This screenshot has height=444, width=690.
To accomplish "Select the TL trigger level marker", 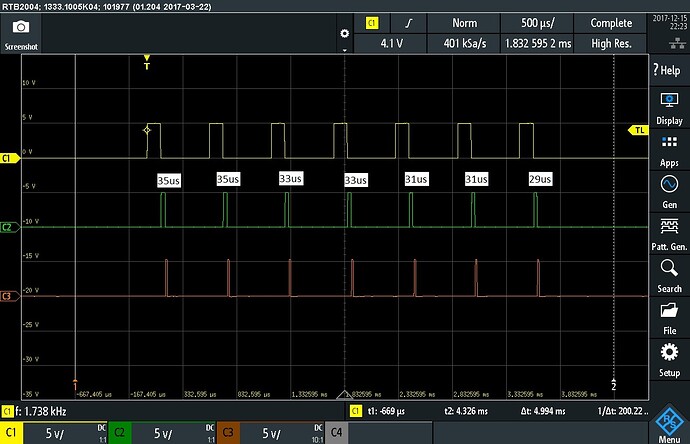I will tap(638, 130).
